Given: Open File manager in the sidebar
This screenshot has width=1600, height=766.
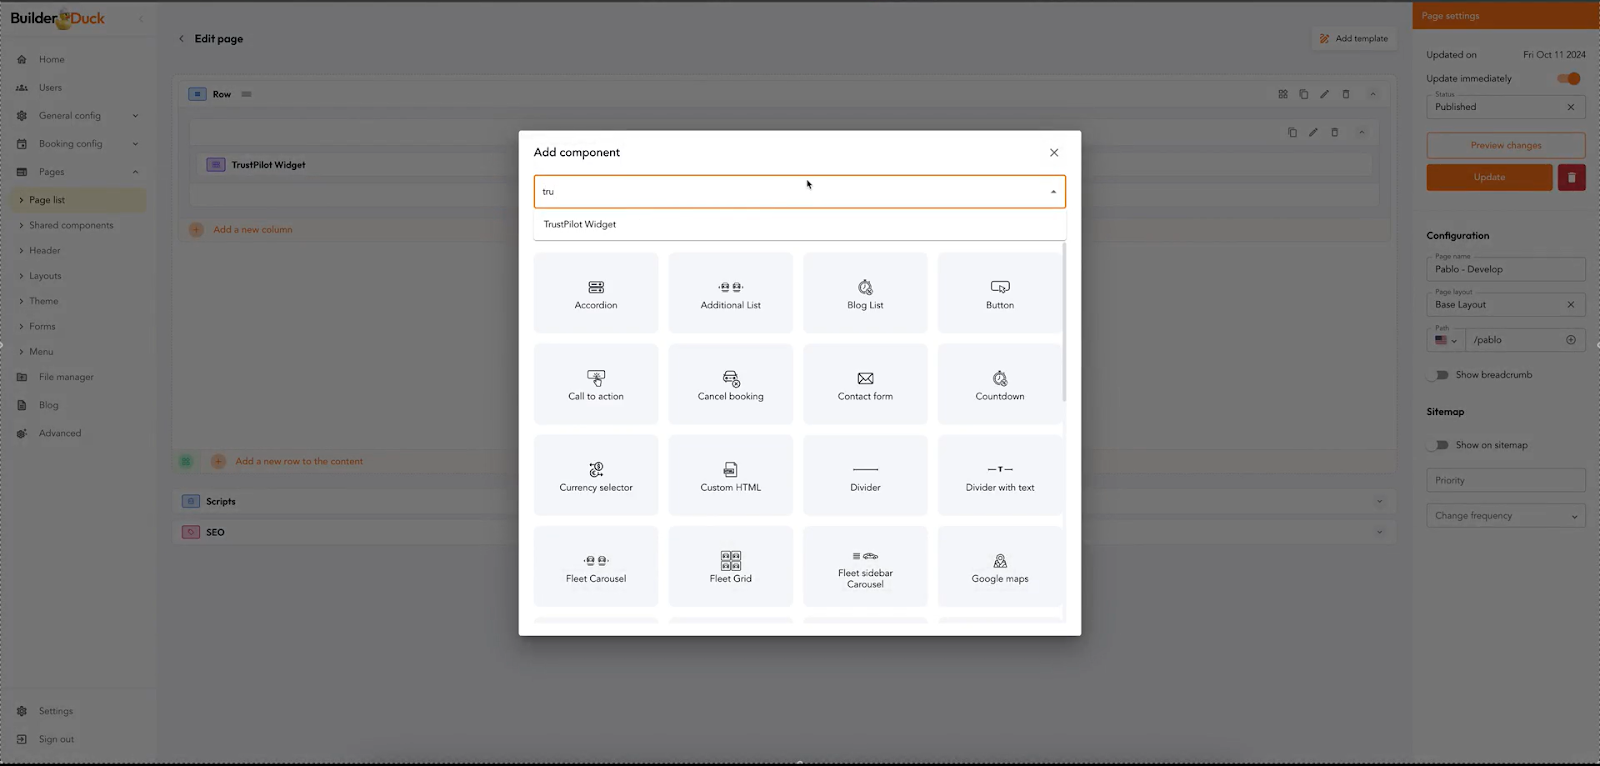Looking at the screenshot, I should (x=66, y=377).
